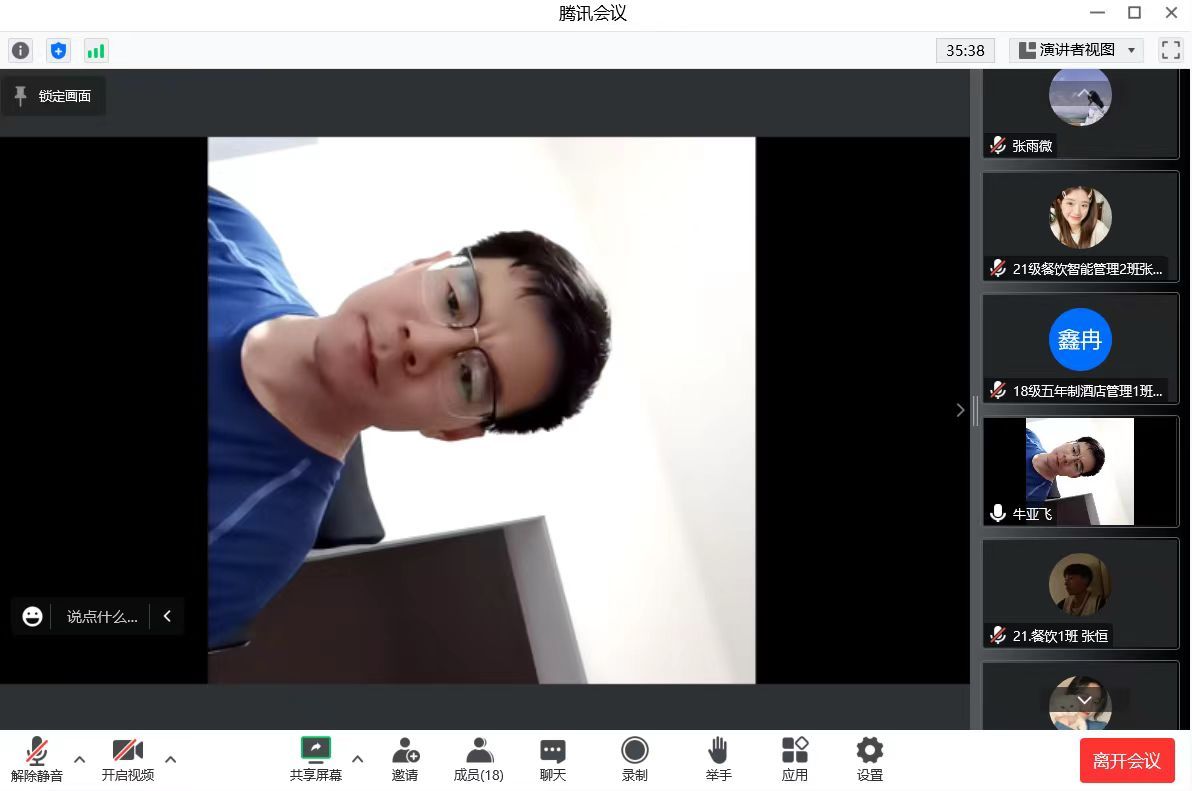Turn on camera via 开启视频
This screenshot has width=1192, height=791.
(128, 759)
